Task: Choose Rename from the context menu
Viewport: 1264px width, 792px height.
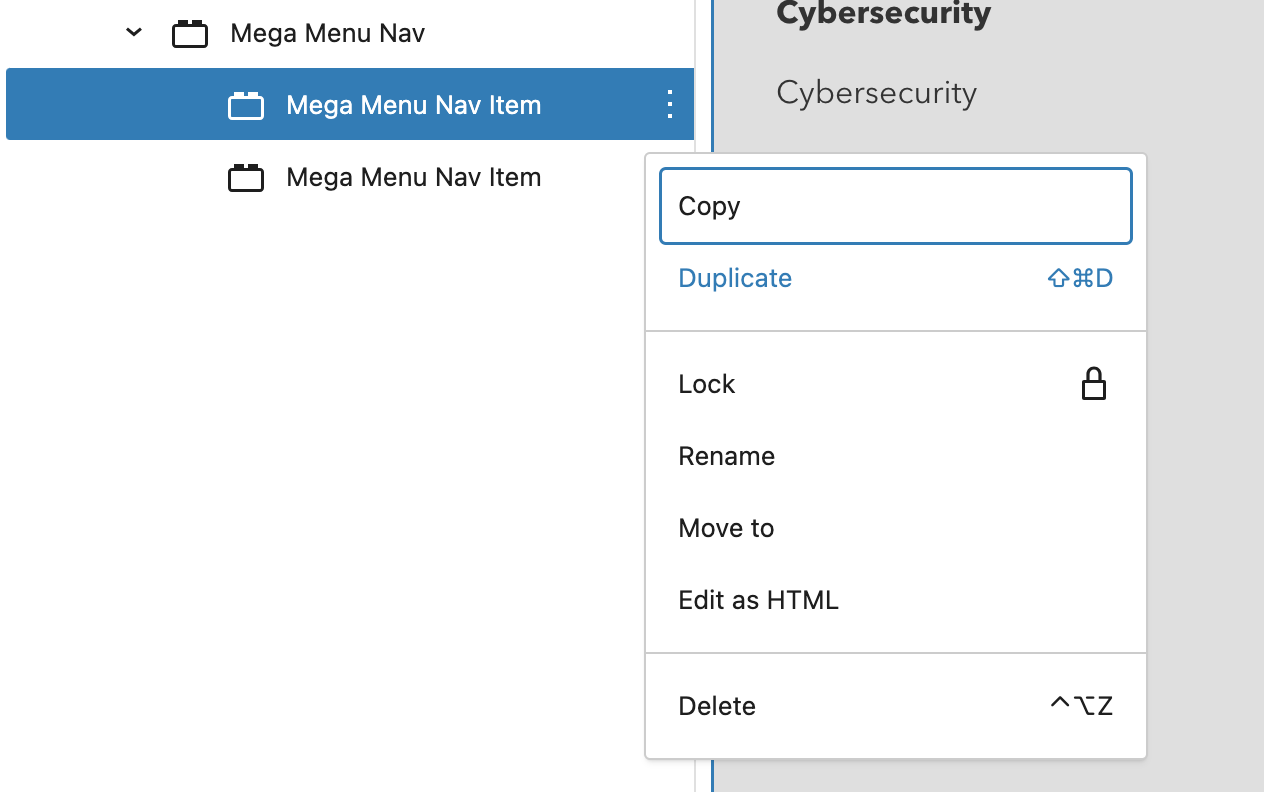Action: pos(726,456)
